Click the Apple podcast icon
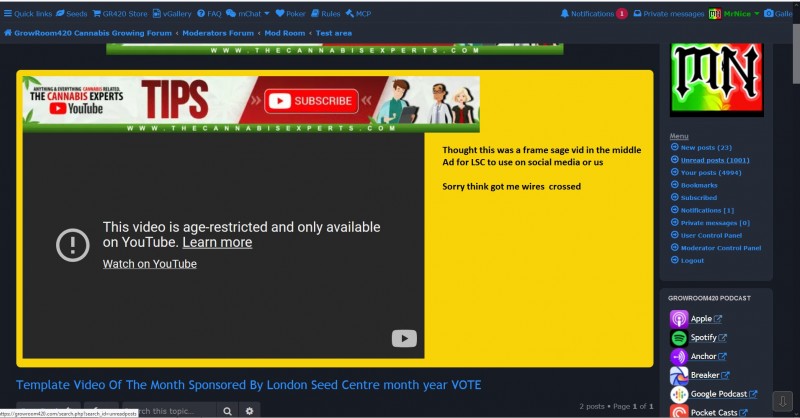This screenshot has width=800, height=418. [x=678, y=319]
